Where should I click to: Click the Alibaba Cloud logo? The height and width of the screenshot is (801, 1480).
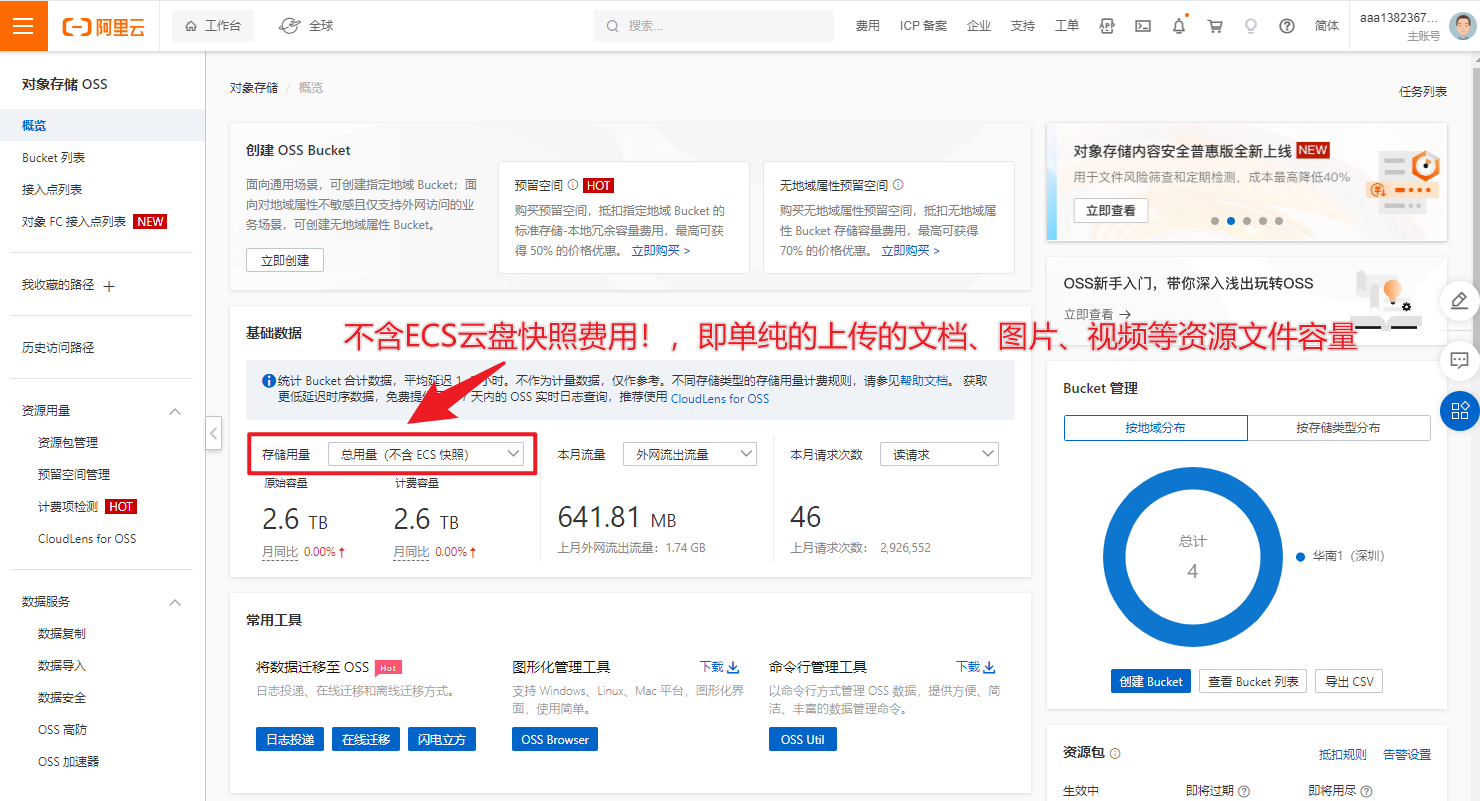(x=104, y=27)
